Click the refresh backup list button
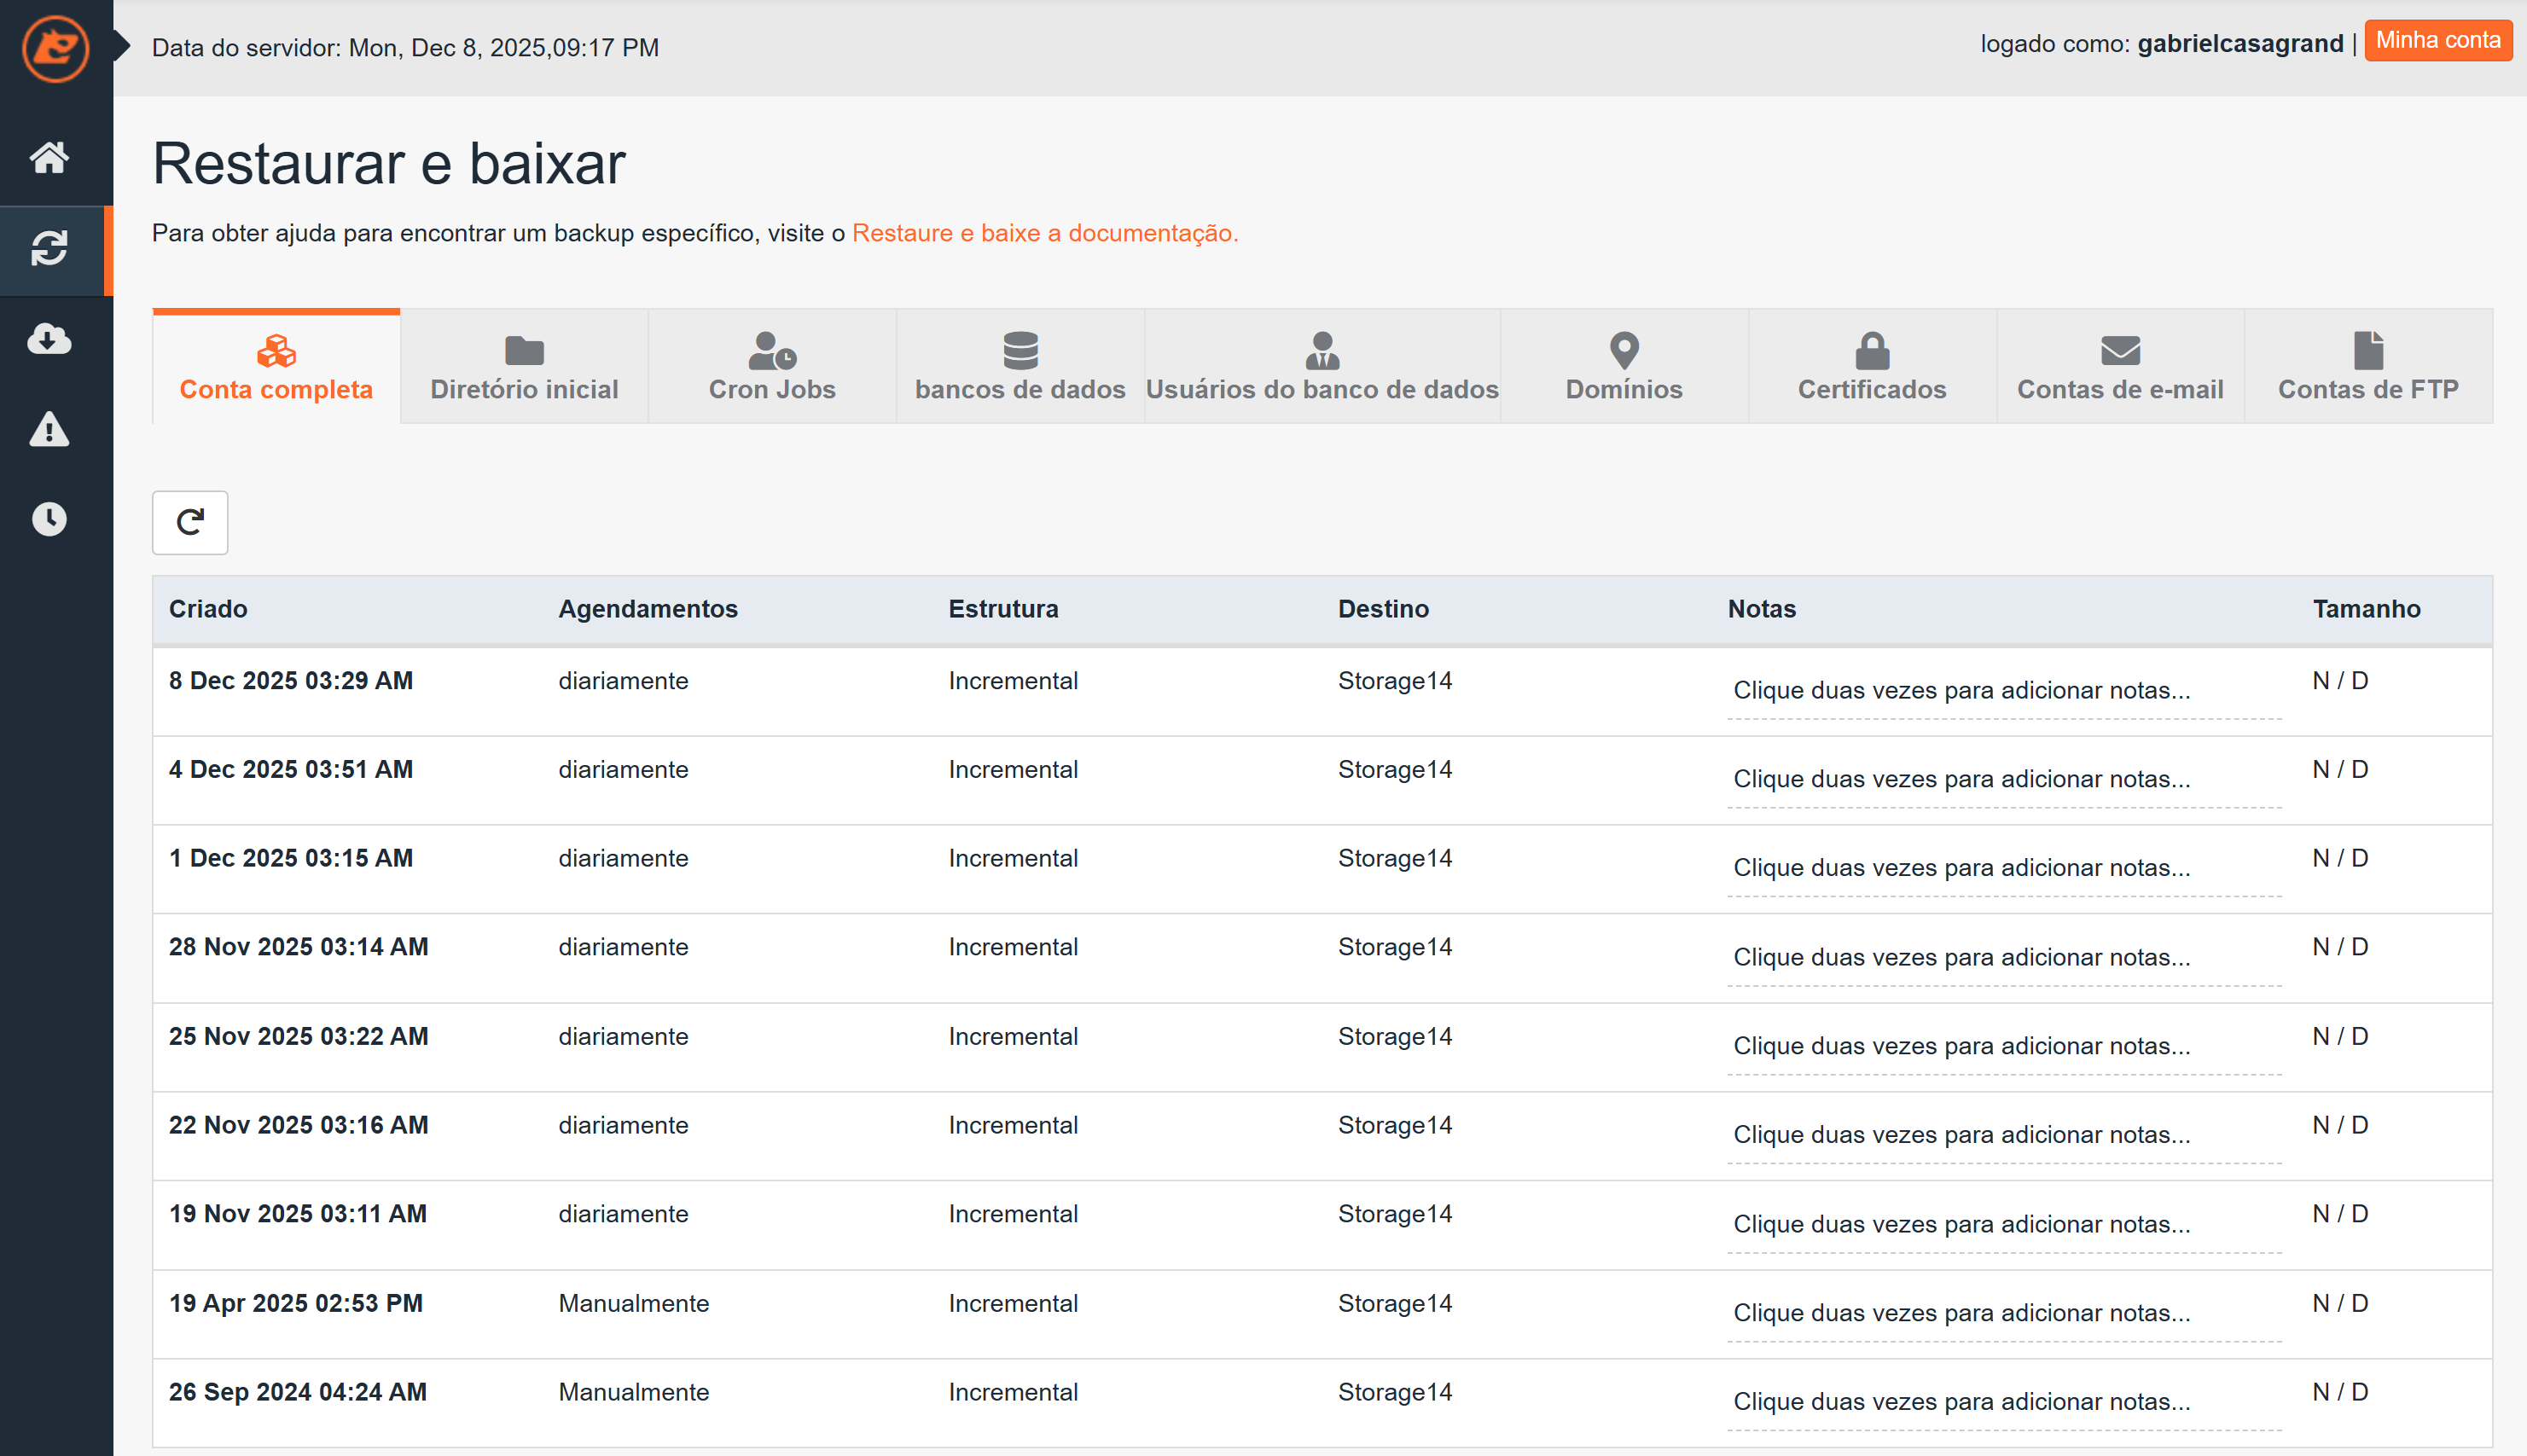 click(x=190, y=522)
